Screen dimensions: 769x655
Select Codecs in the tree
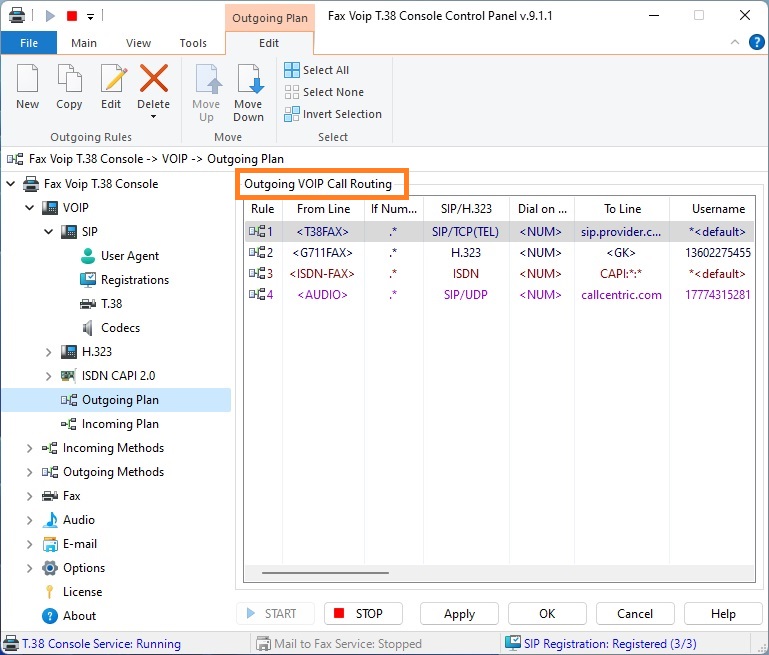[x=110, y=328]
